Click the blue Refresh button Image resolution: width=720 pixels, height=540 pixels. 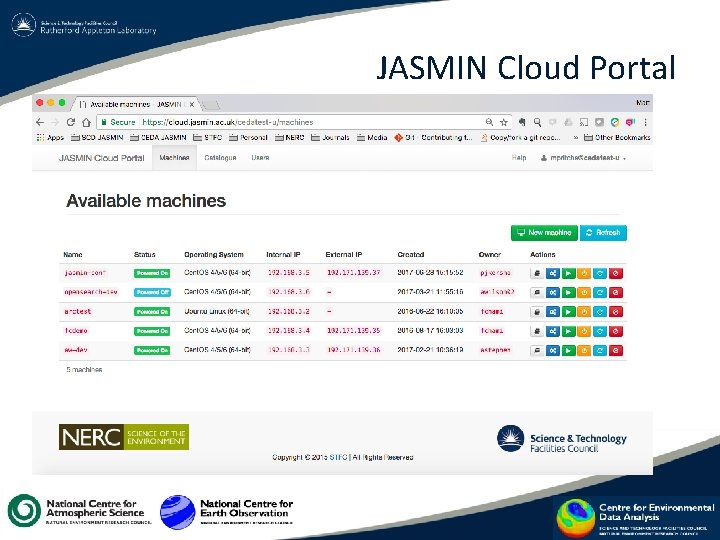click(603, 233)
